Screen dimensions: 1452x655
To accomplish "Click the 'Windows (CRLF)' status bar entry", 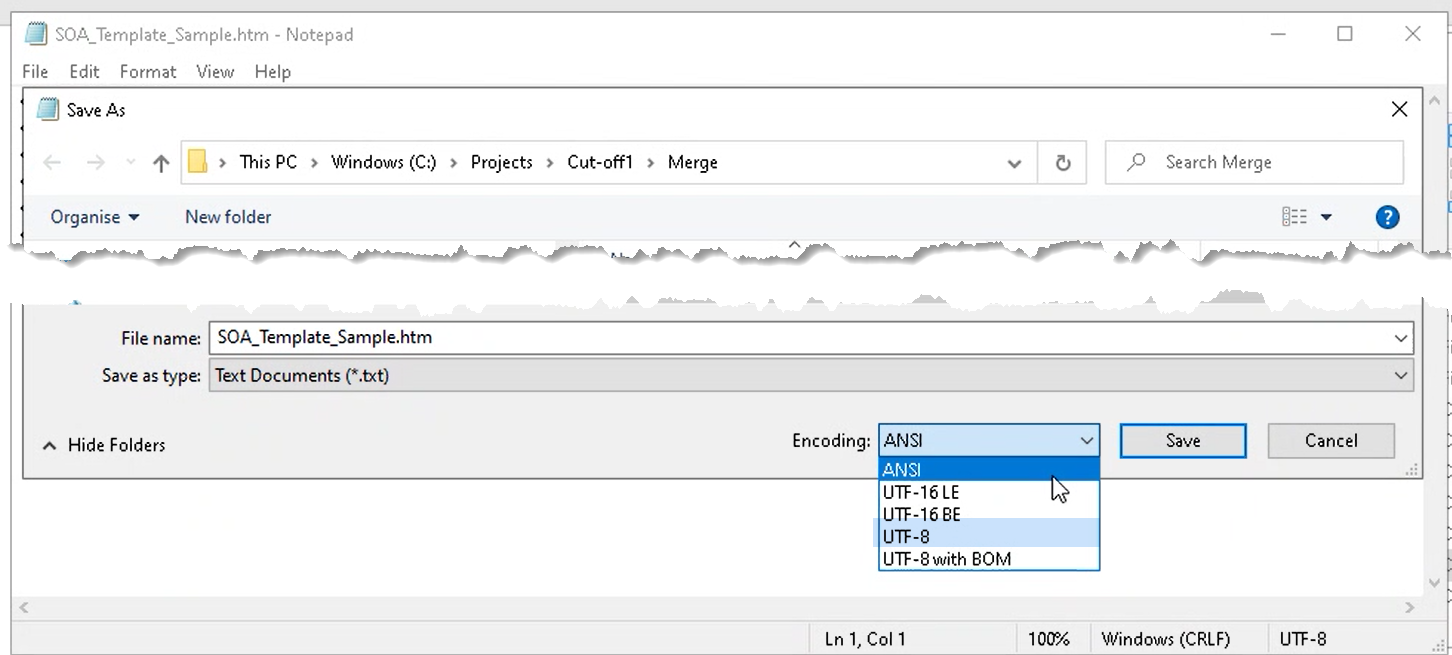I will (1166, 639).
